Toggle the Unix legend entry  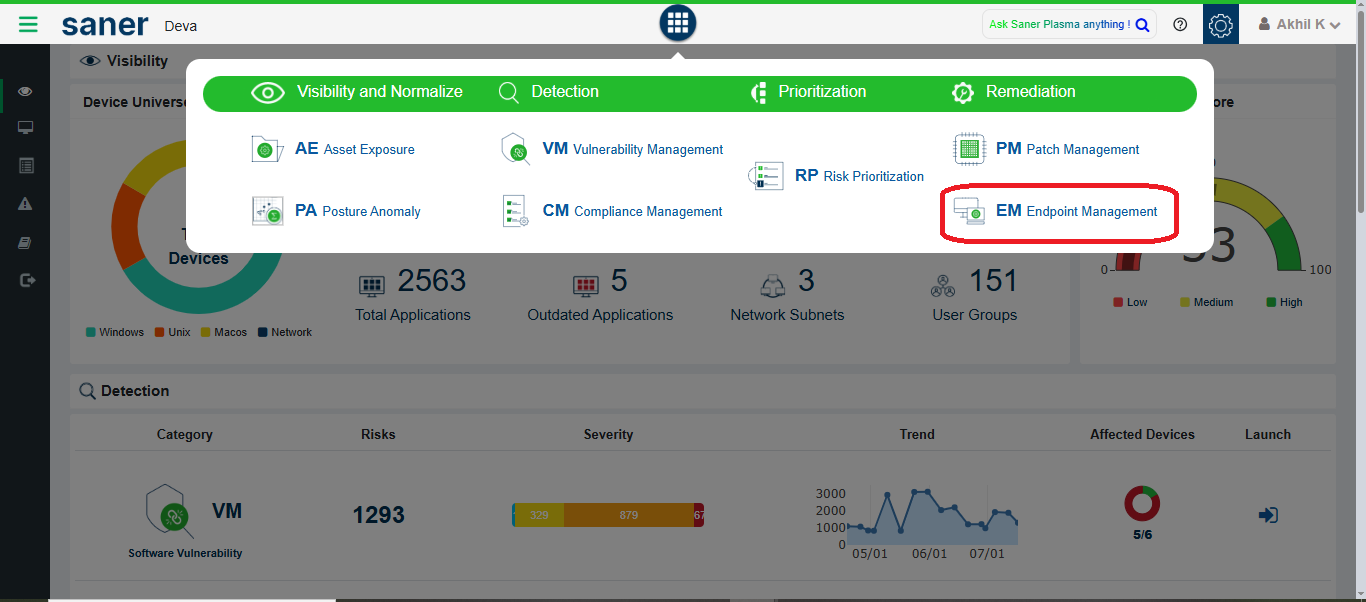point(172,332)
